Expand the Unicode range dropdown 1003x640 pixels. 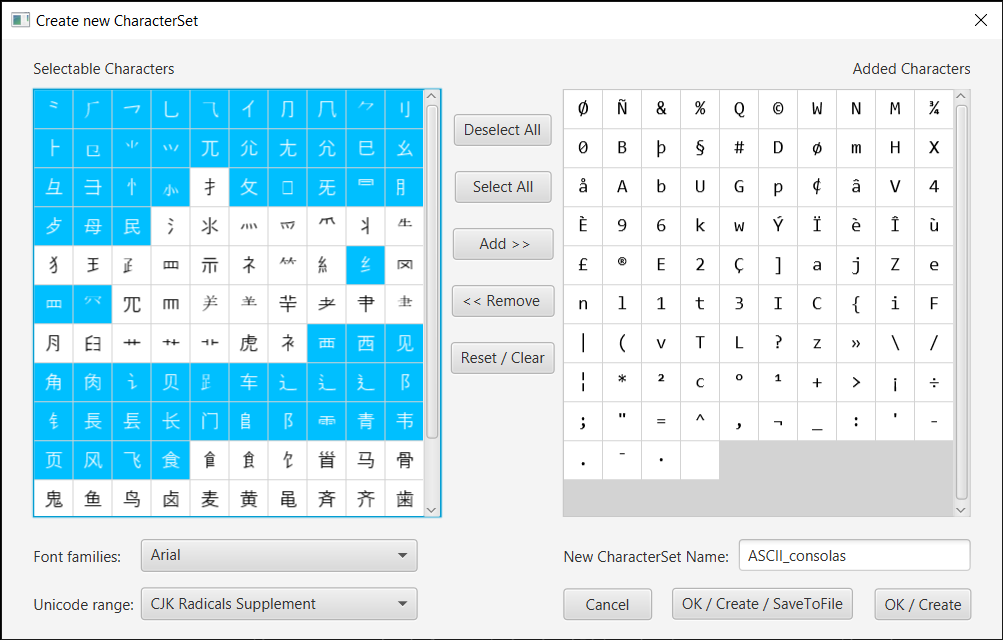click(x=279, y=604)
